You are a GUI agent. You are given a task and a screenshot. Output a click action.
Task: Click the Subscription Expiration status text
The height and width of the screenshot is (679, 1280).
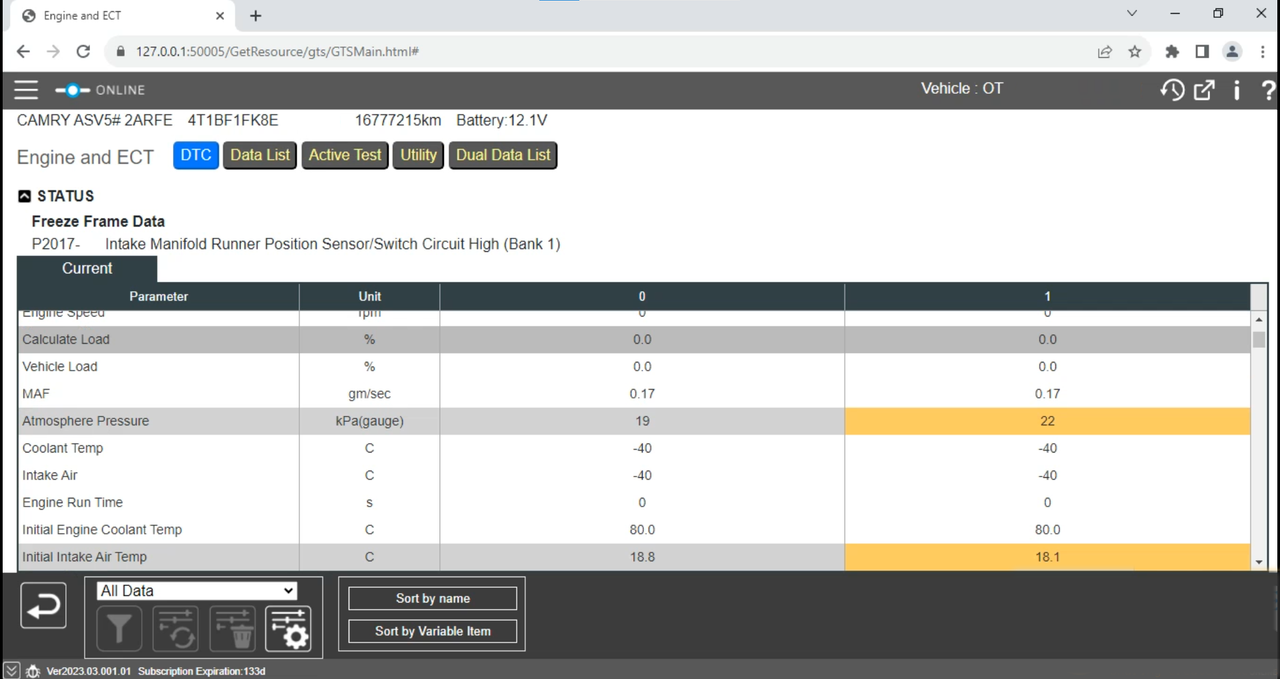click(201, 671)
